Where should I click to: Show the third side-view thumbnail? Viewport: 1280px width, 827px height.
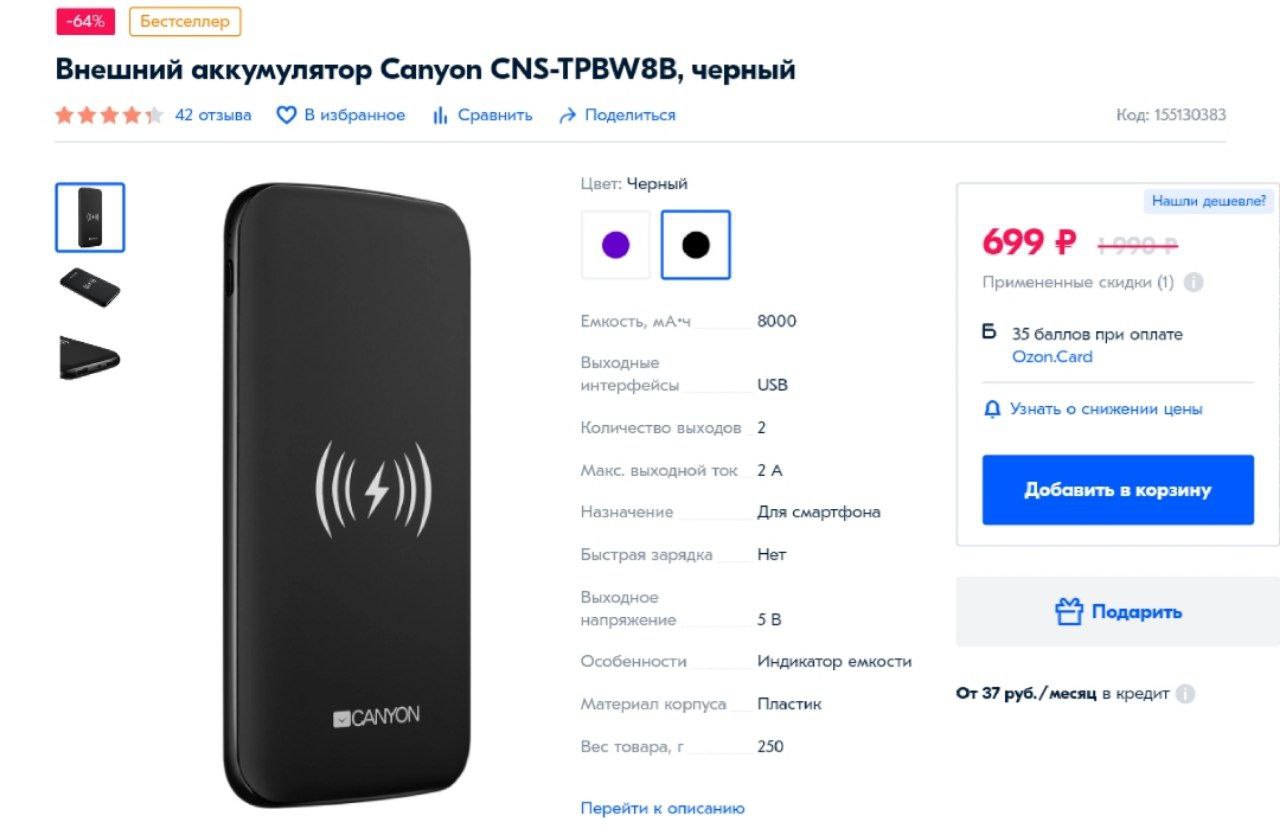point(90,358)
